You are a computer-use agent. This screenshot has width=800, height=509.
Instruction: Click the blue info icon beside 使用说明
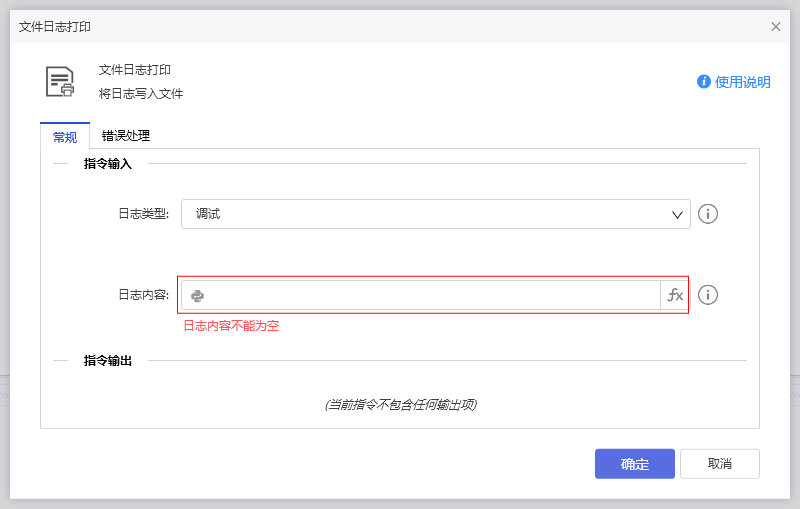click(704, 82)
